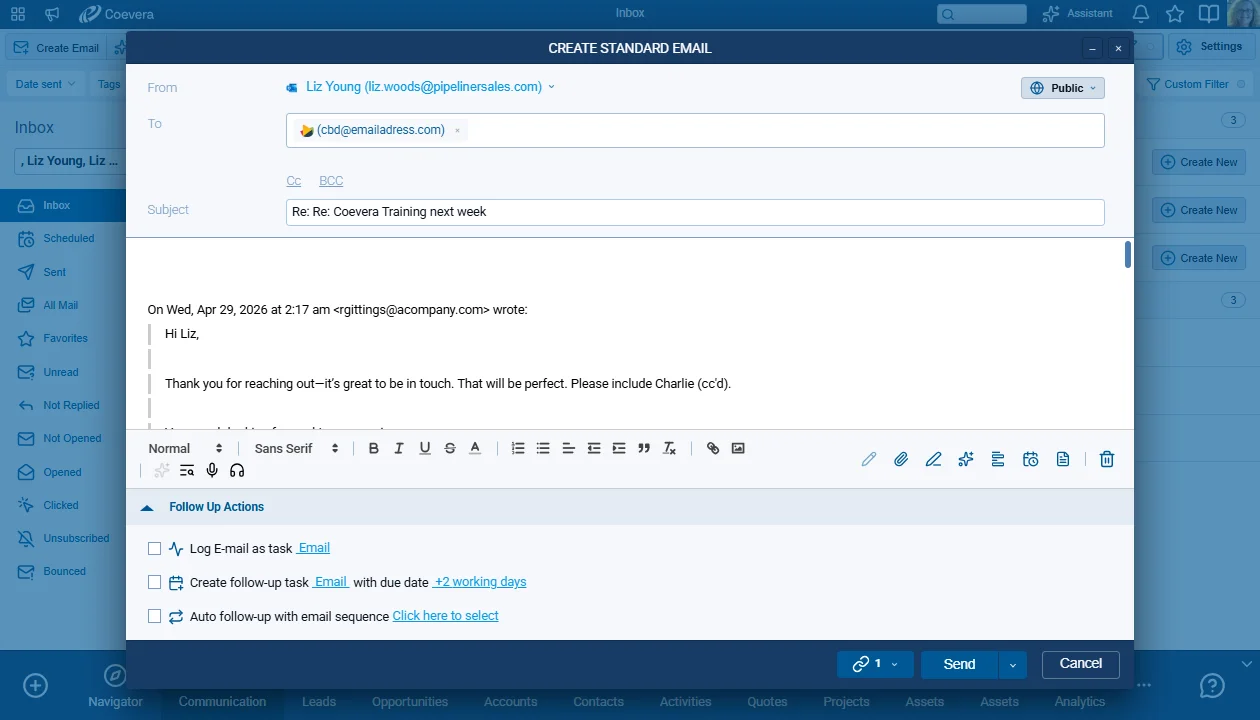This screenshot has height=720, width=1260.
Task: Open the Assistant in the top bar
Action: point(1077,14)
